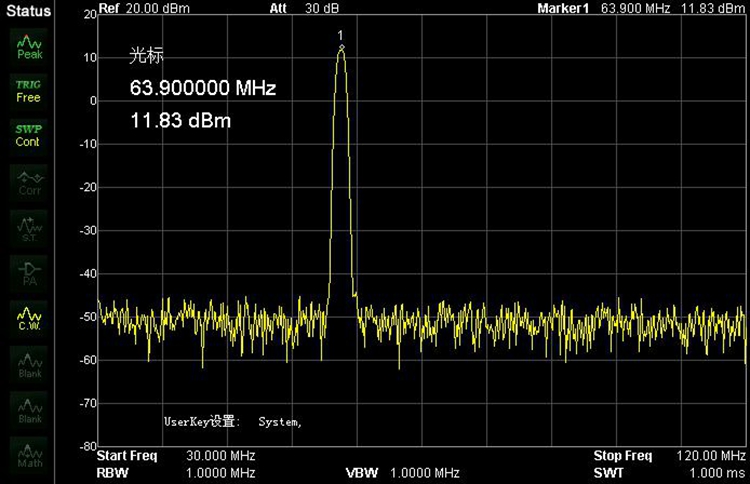
Task: Select the C.W. trace icon
Action: tap(29, 318)
